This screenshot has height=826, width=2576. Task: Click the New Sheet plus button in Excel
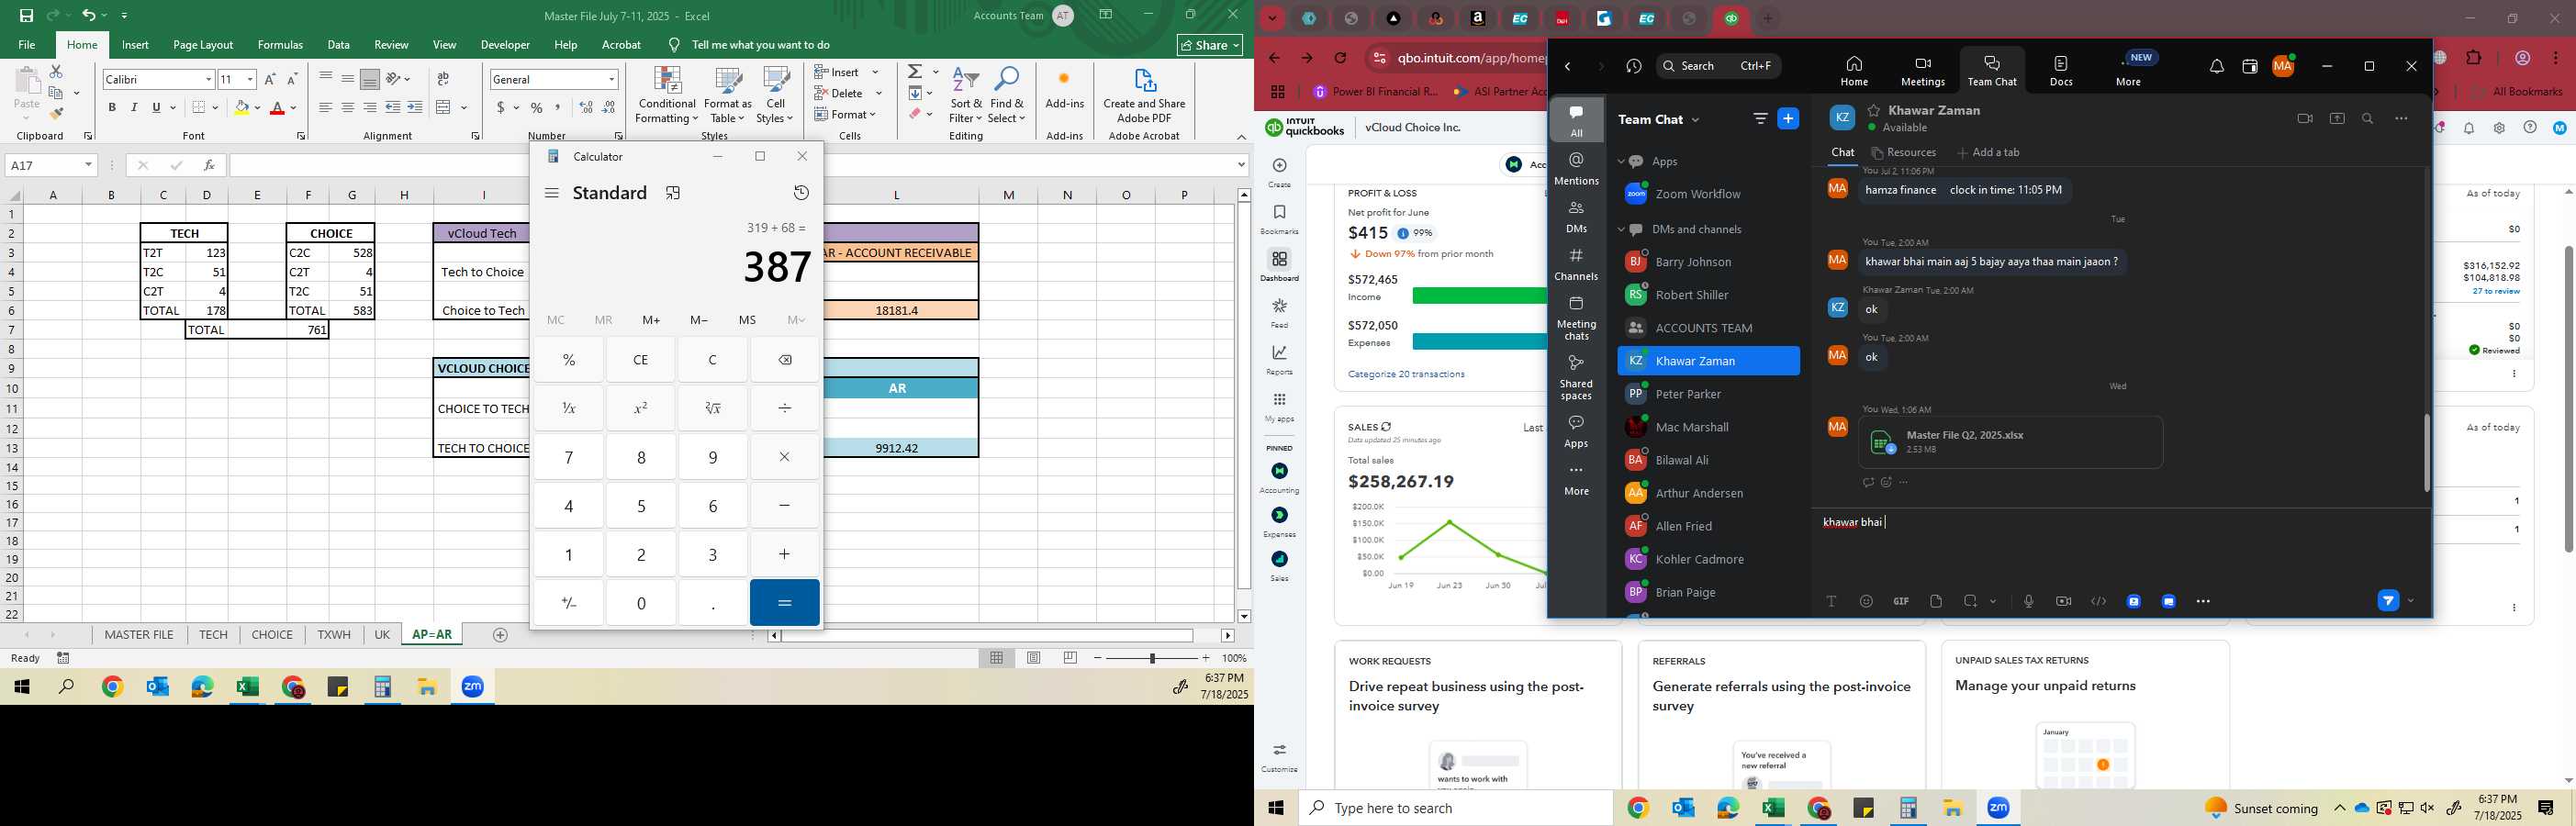pyautogui.click(x=501, y=635)
